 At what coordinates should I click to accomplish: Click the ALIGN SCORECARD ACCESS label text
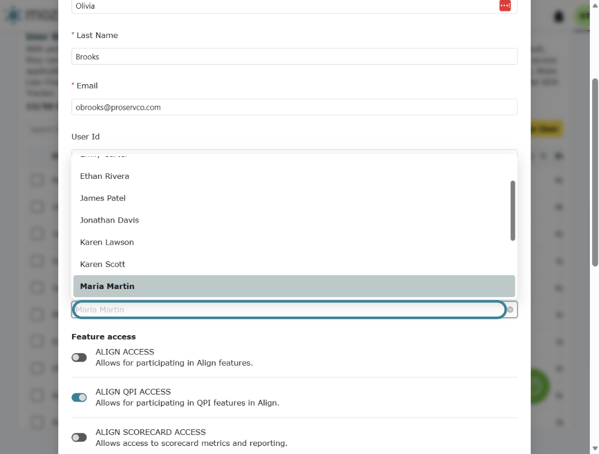pos(151,432)
